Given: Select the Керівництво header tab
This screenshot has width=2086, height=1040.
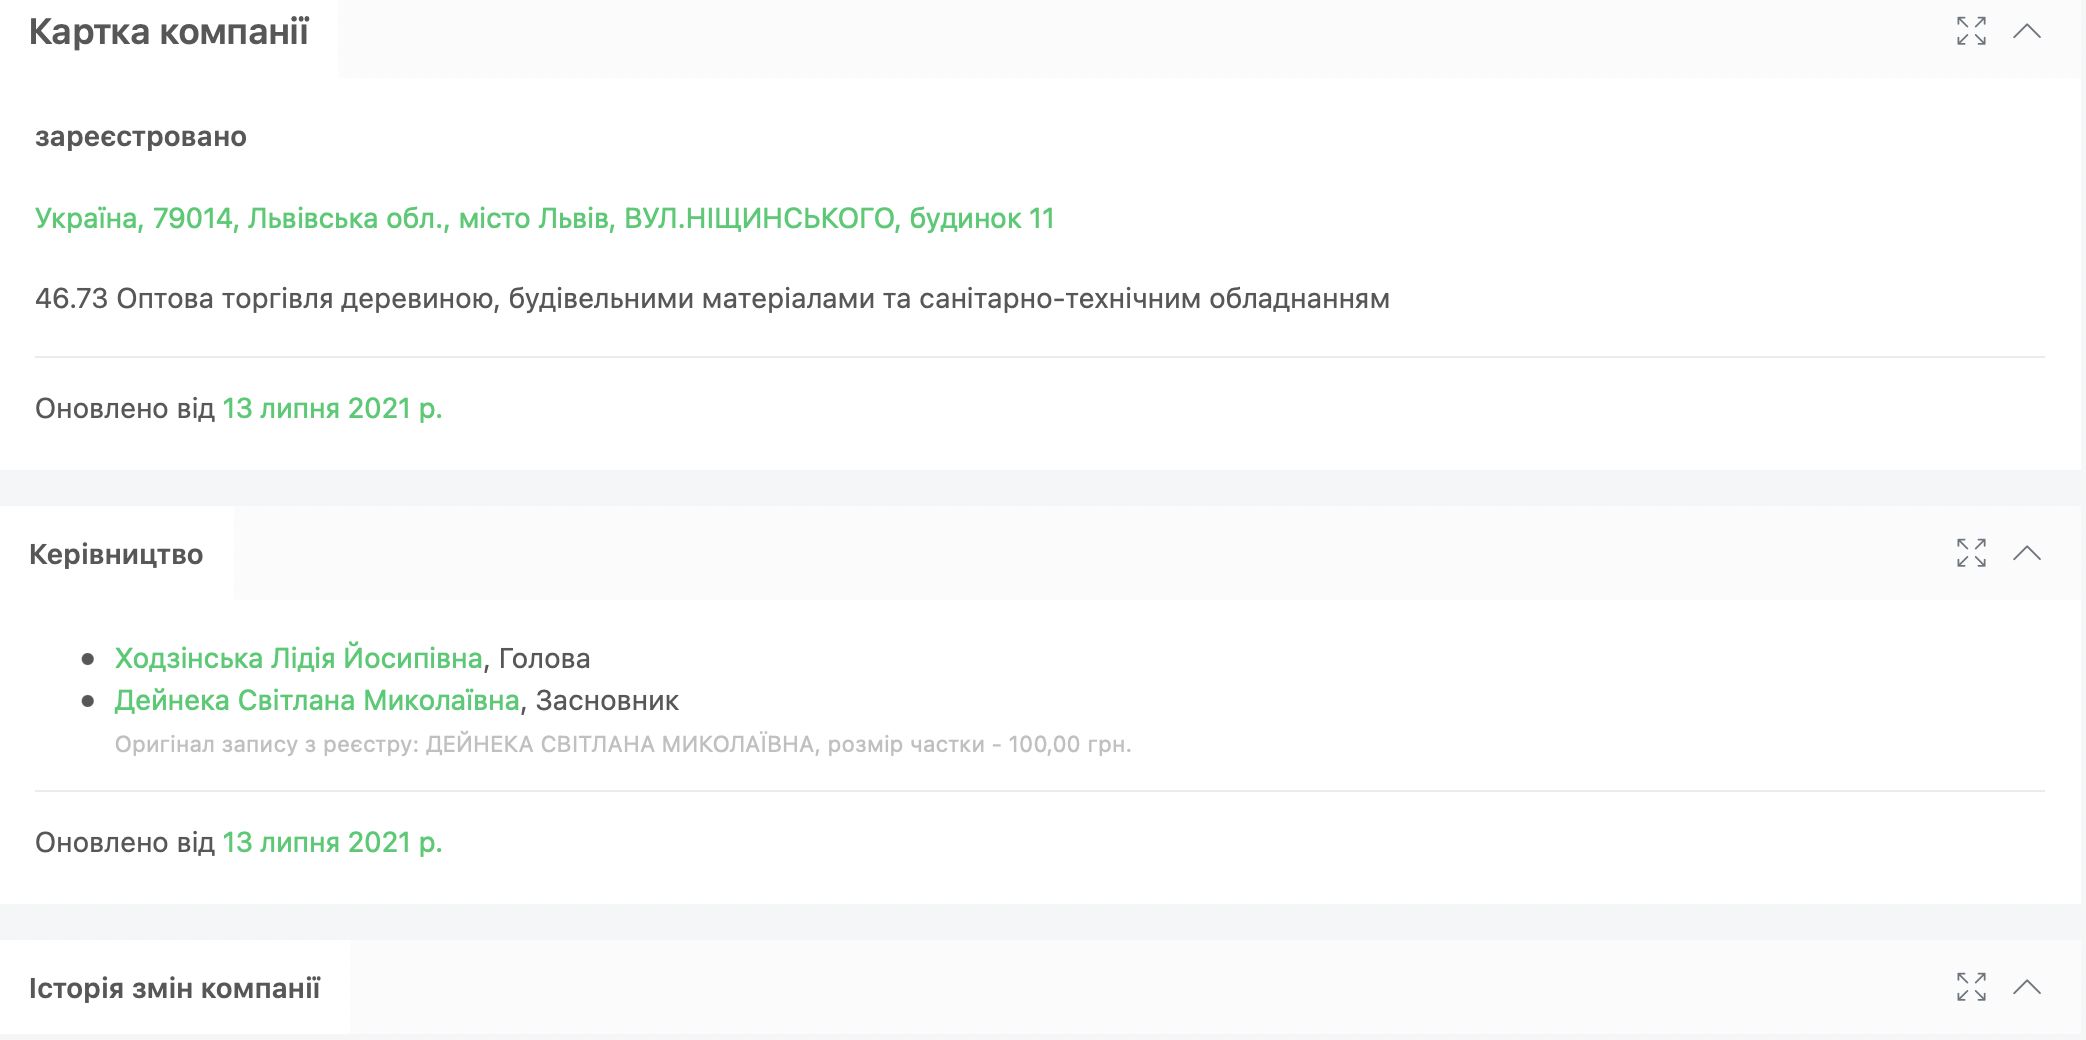Looking at the screenshot, I should (x=116, y=554).
